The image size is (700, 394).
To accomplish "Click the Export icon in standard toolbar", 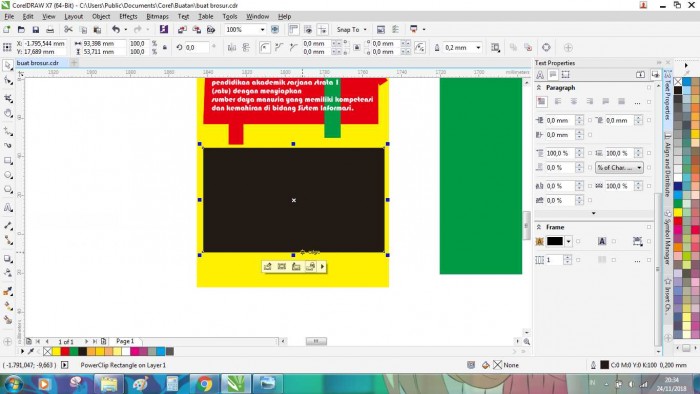I will 196,30.
